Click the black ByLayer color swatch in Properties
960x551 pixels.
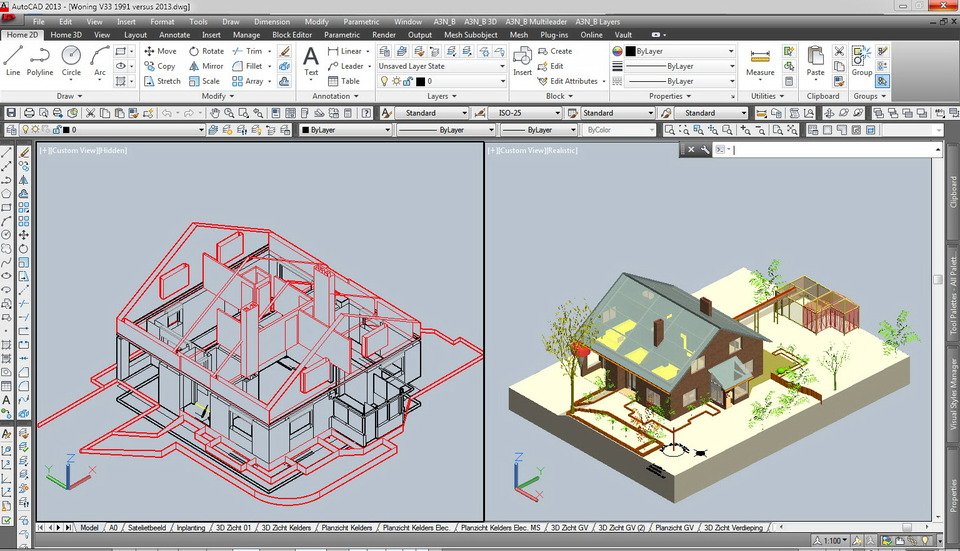point(630,51)
